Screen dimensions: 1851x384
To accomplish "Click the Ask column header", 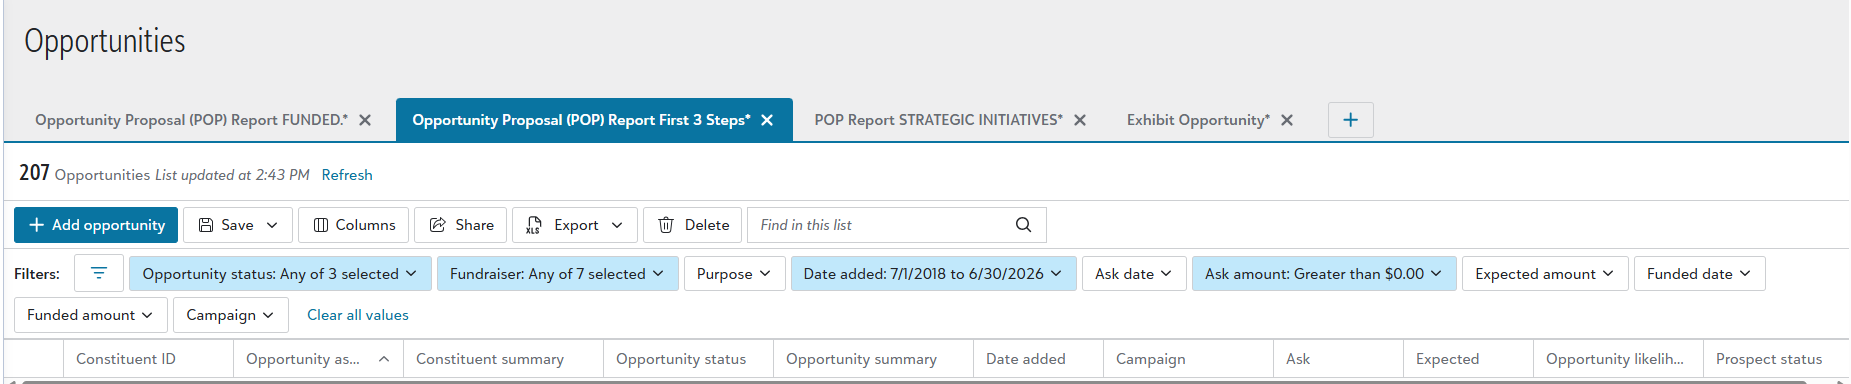I will [x=1338, y=359].
